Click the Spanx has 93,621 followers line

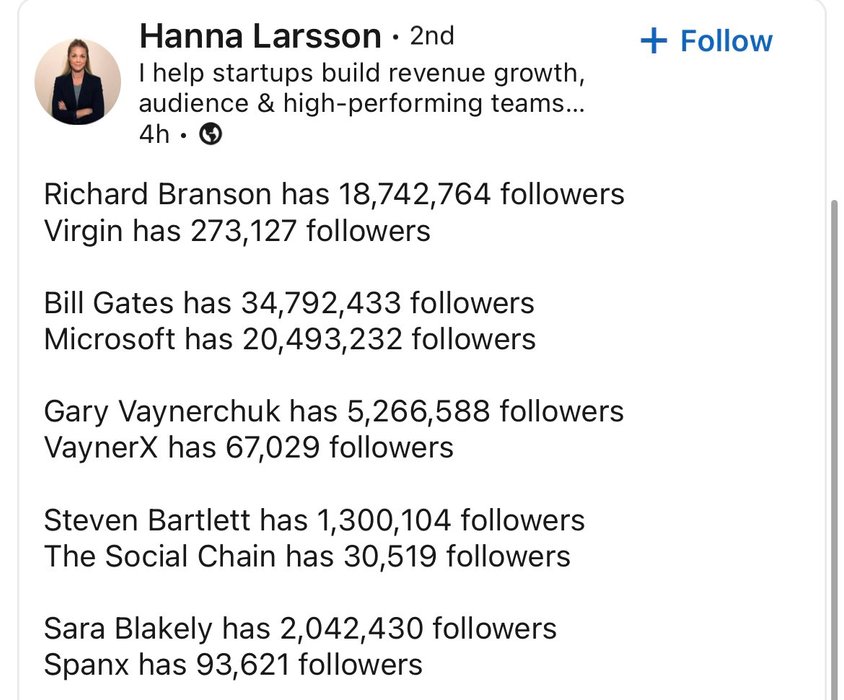tap(233, 664)
